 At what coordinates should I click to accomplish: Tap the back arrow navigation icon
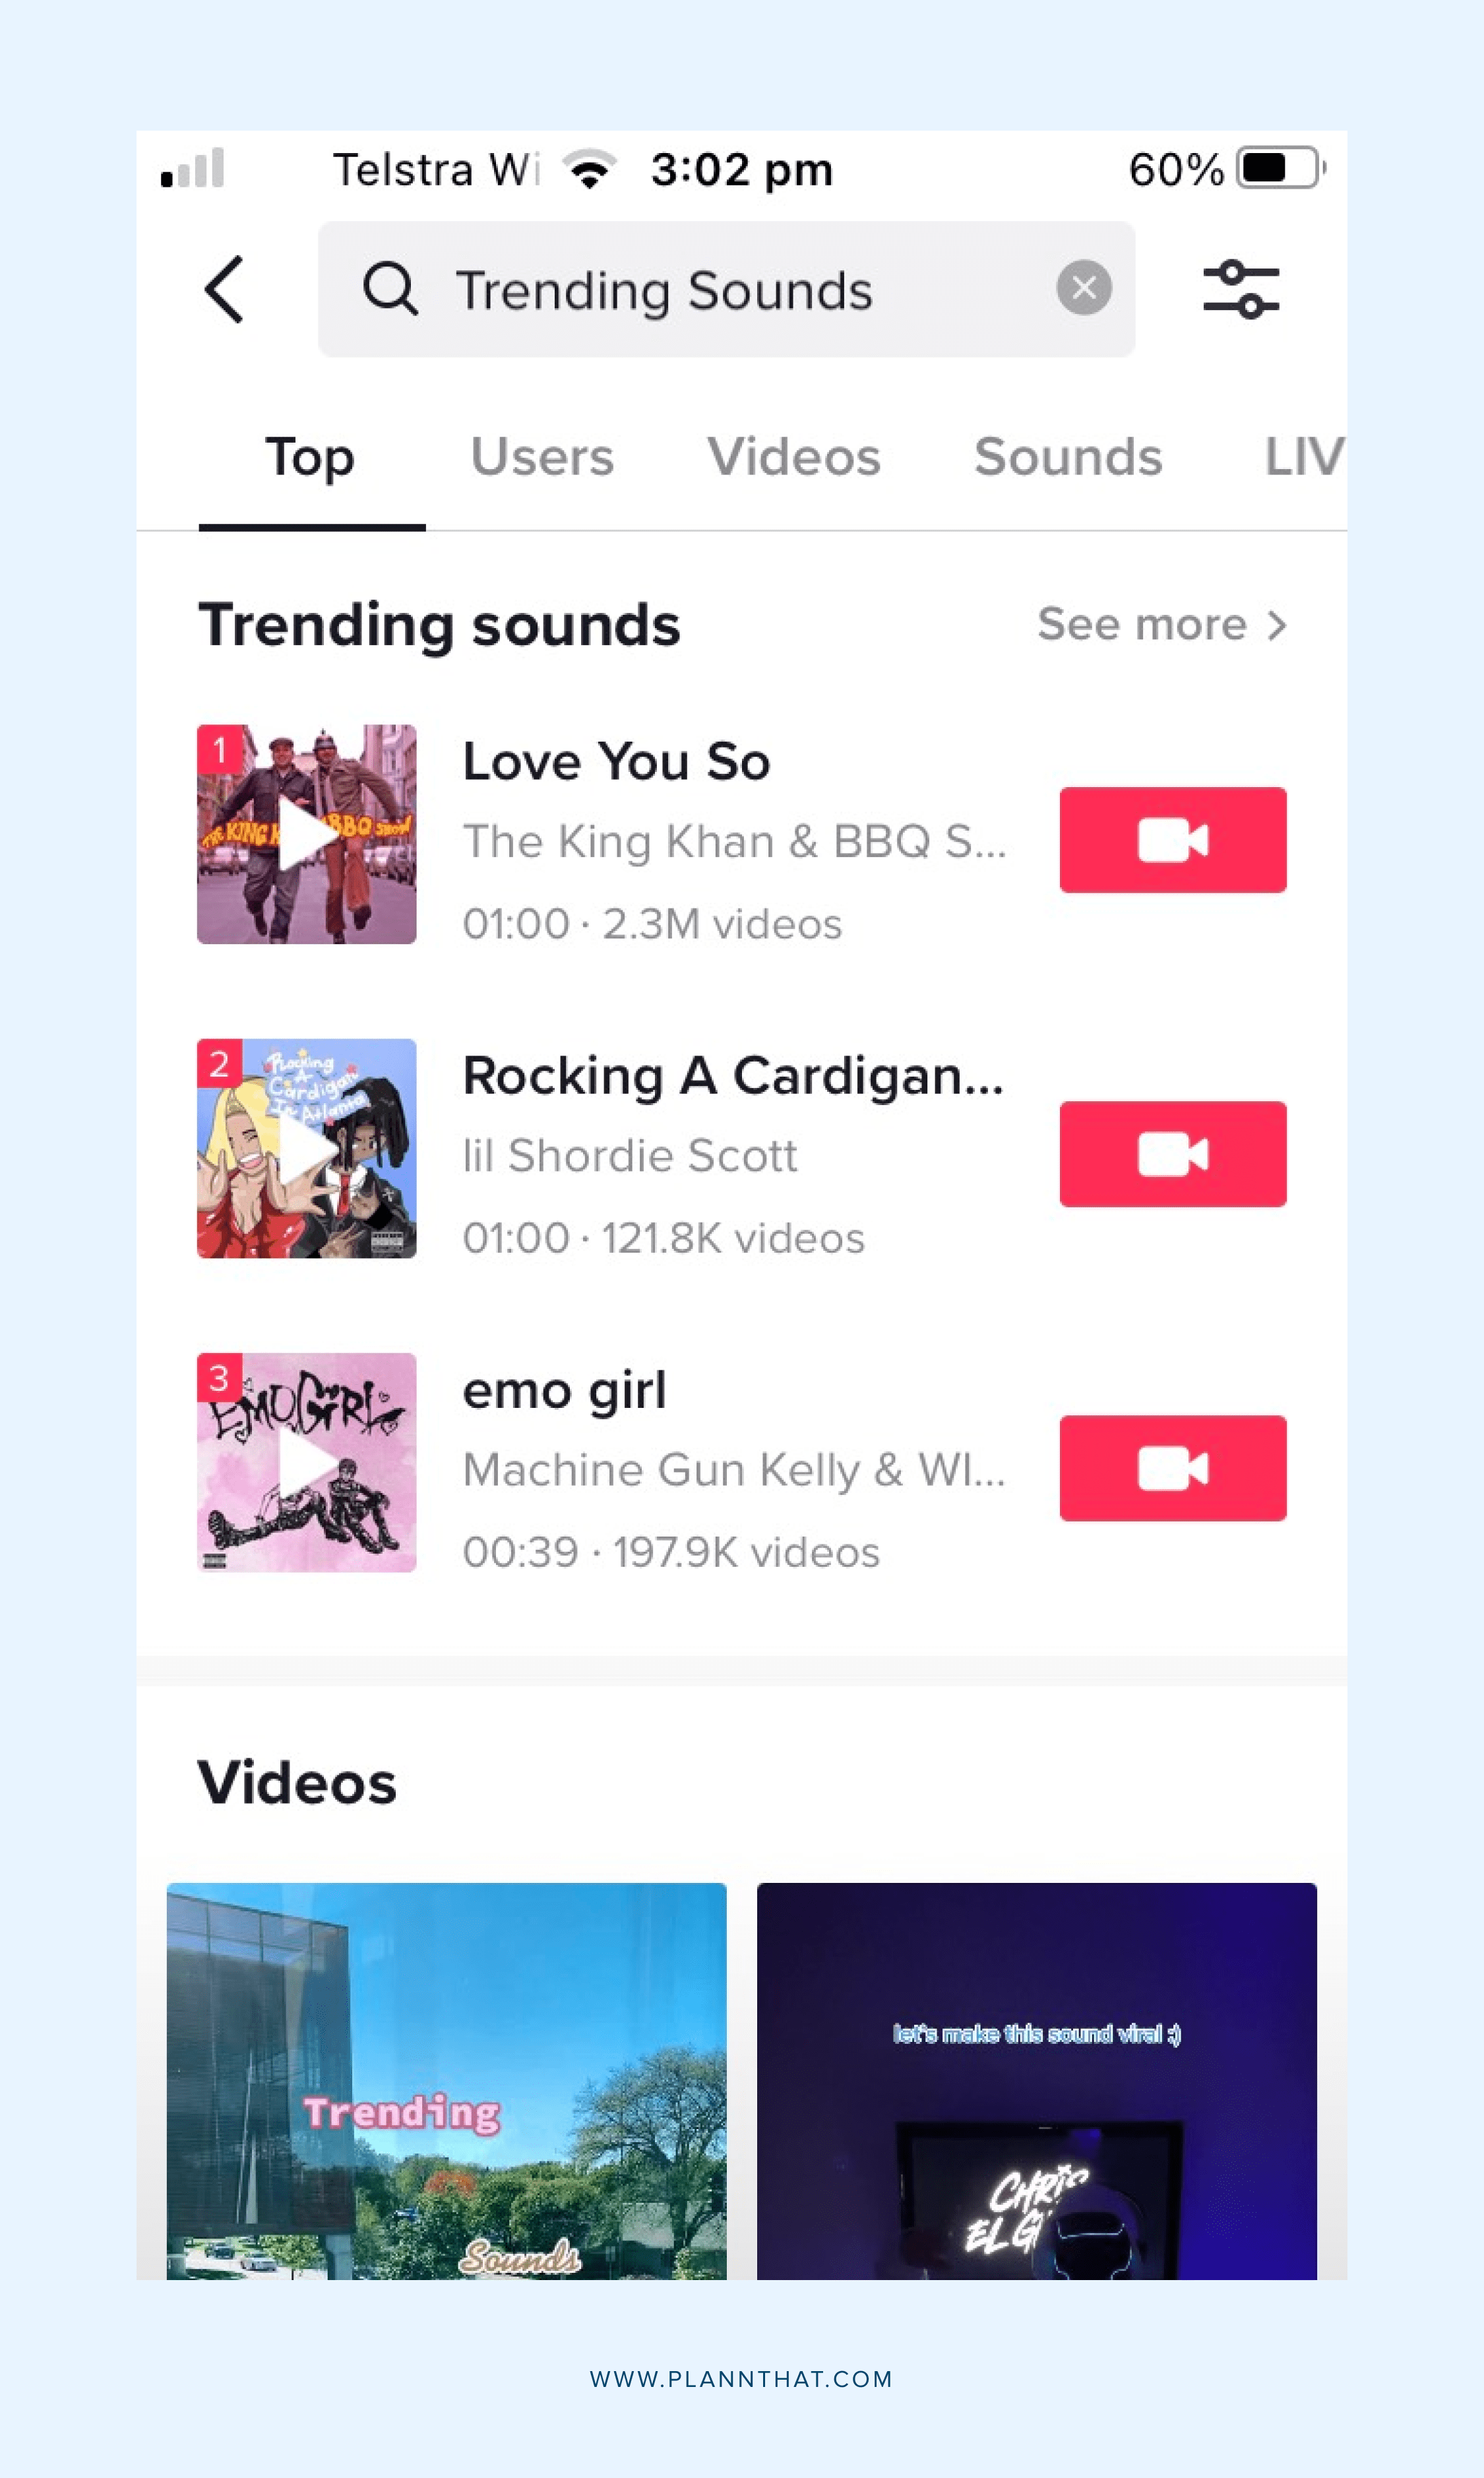(226, 288)
